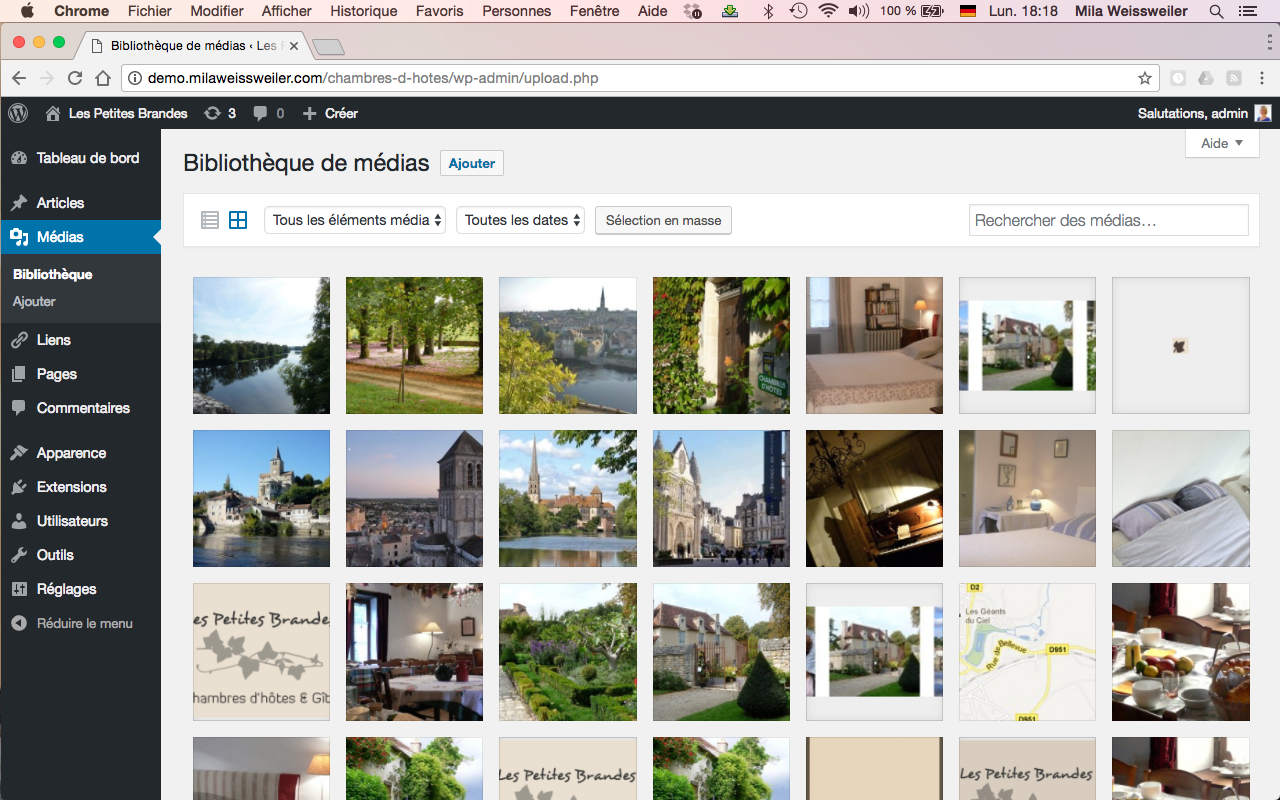Screen dimensions: 1280x800
Task: Select the park trees thumbnail
Action: click(x=414, y=345)
